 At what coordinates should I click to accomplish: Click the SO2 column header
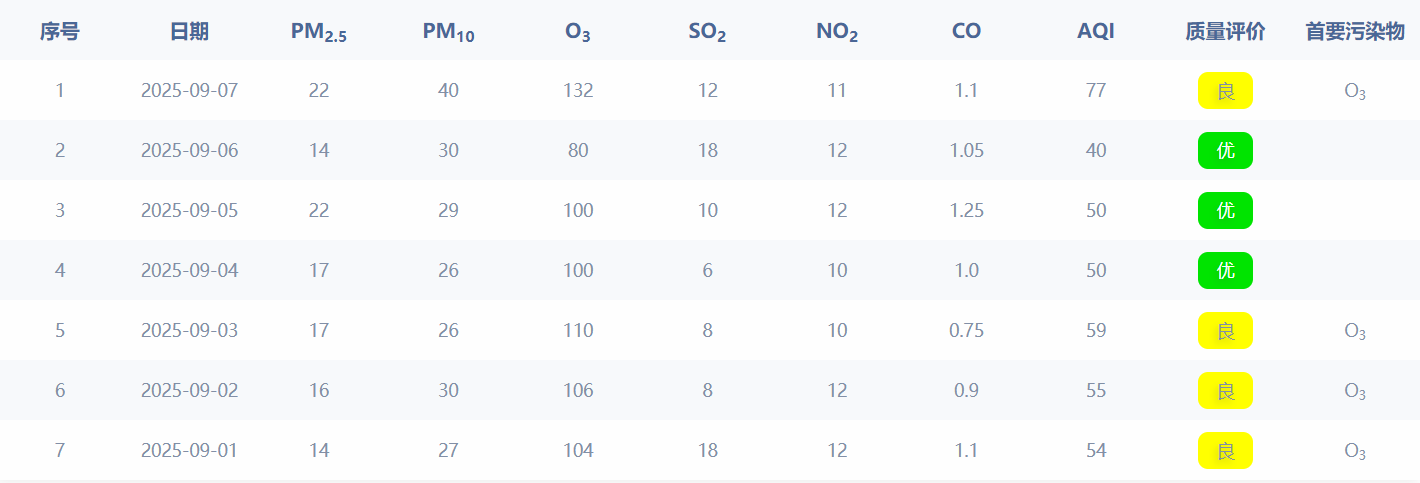pyautogui.click(x=707, y=33)
